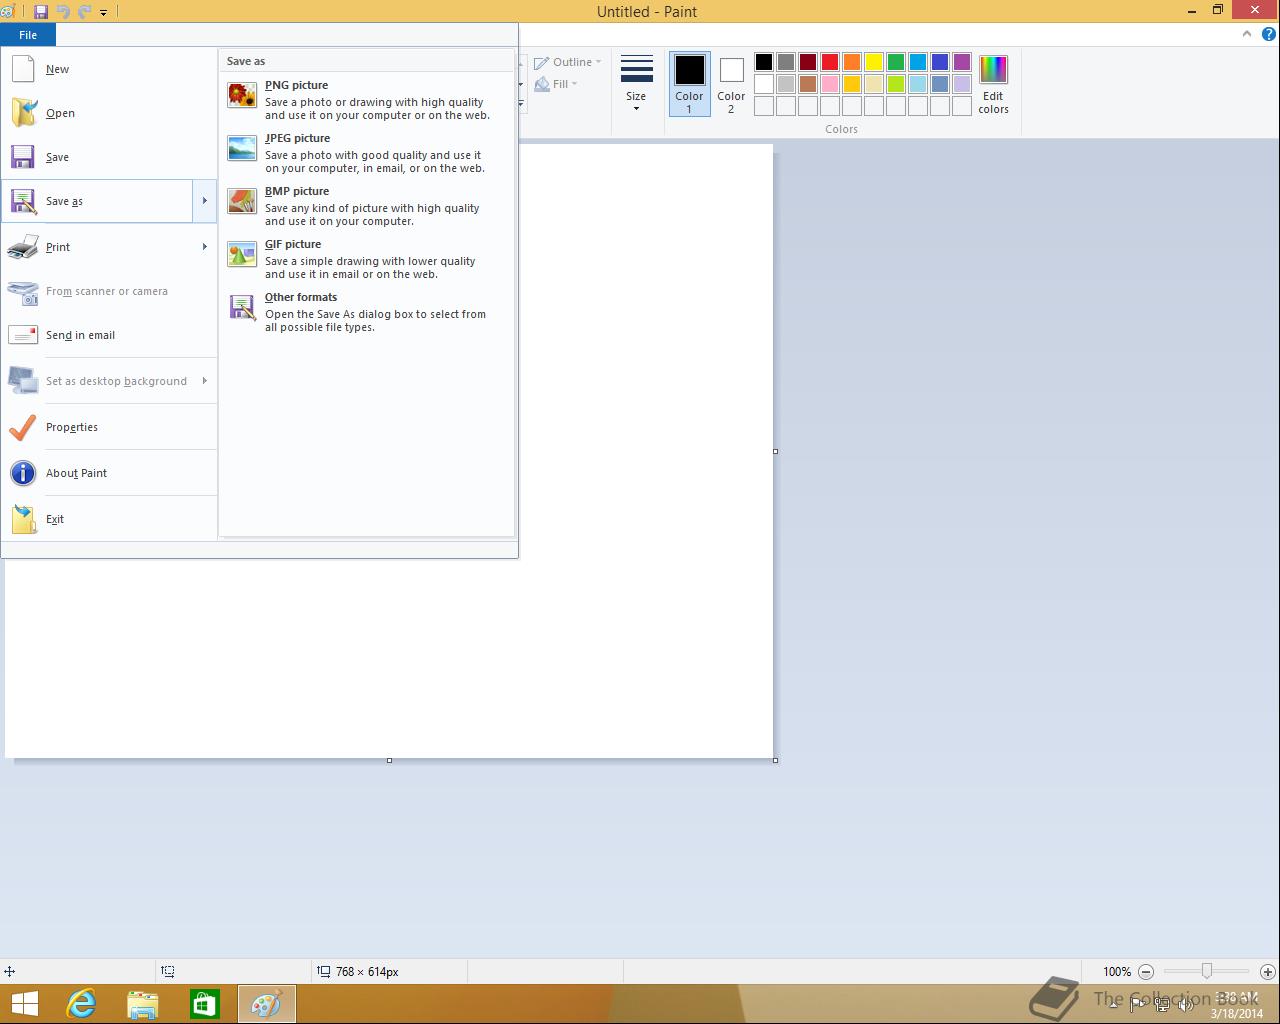The height and width of the screenshot is (1024, 1280).
Task: Open Edit colors rainbow icon
Action: point(993,70)
